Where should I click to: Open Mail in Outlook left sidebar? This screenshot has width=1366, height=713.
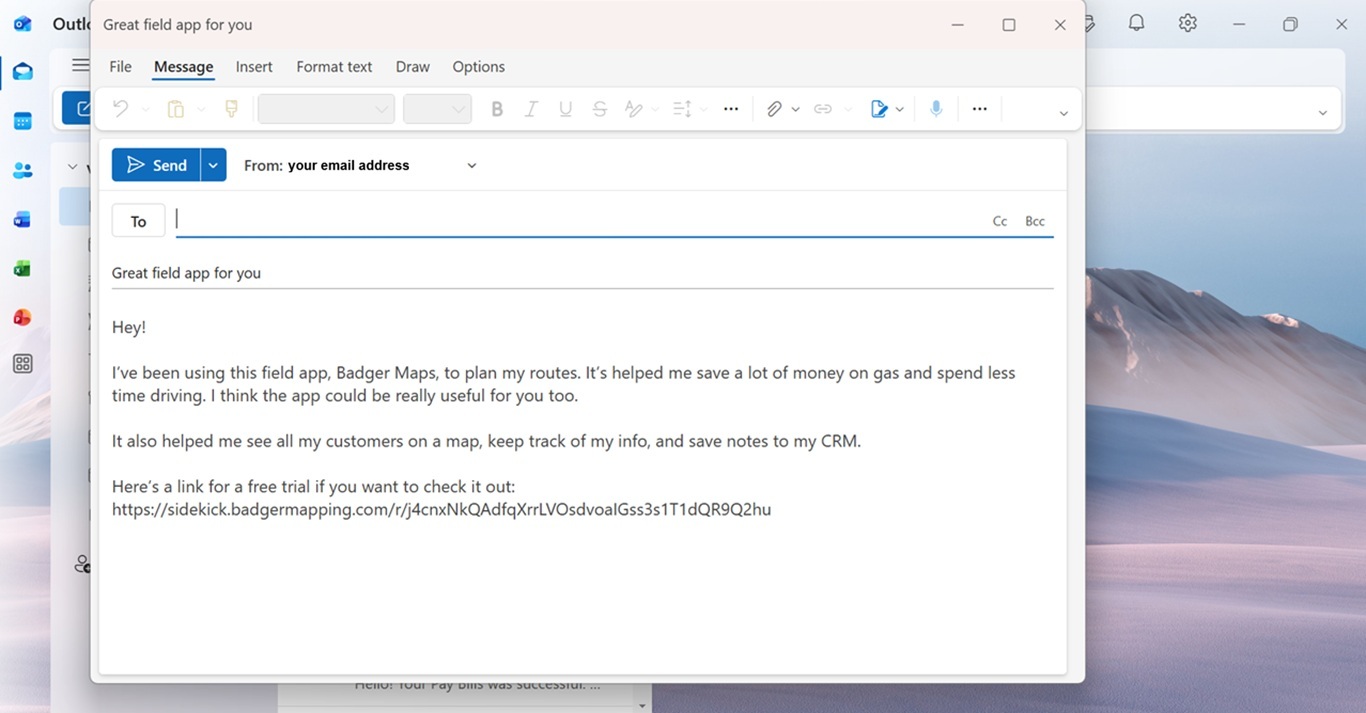point(22,72)
